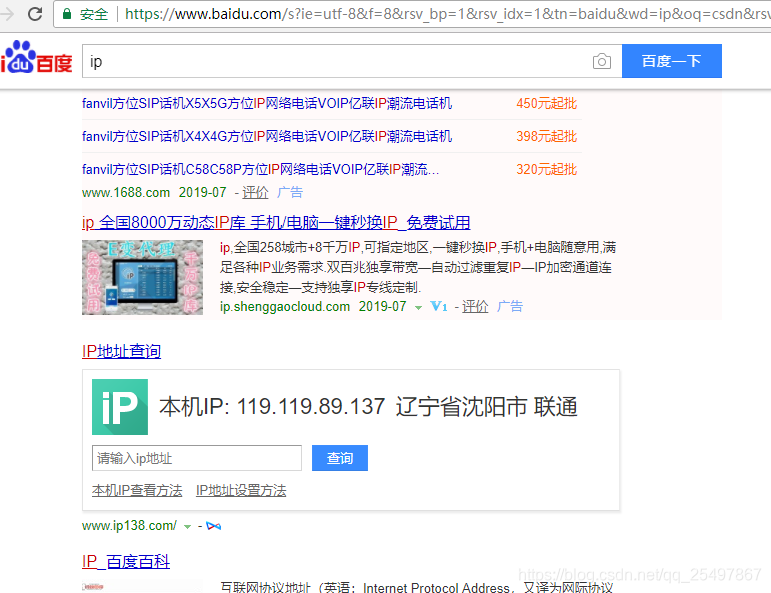The height and width of the screenshot is (593, 771).
Task: Click the V1 credibility badge
Action: [x=439, y=306]
